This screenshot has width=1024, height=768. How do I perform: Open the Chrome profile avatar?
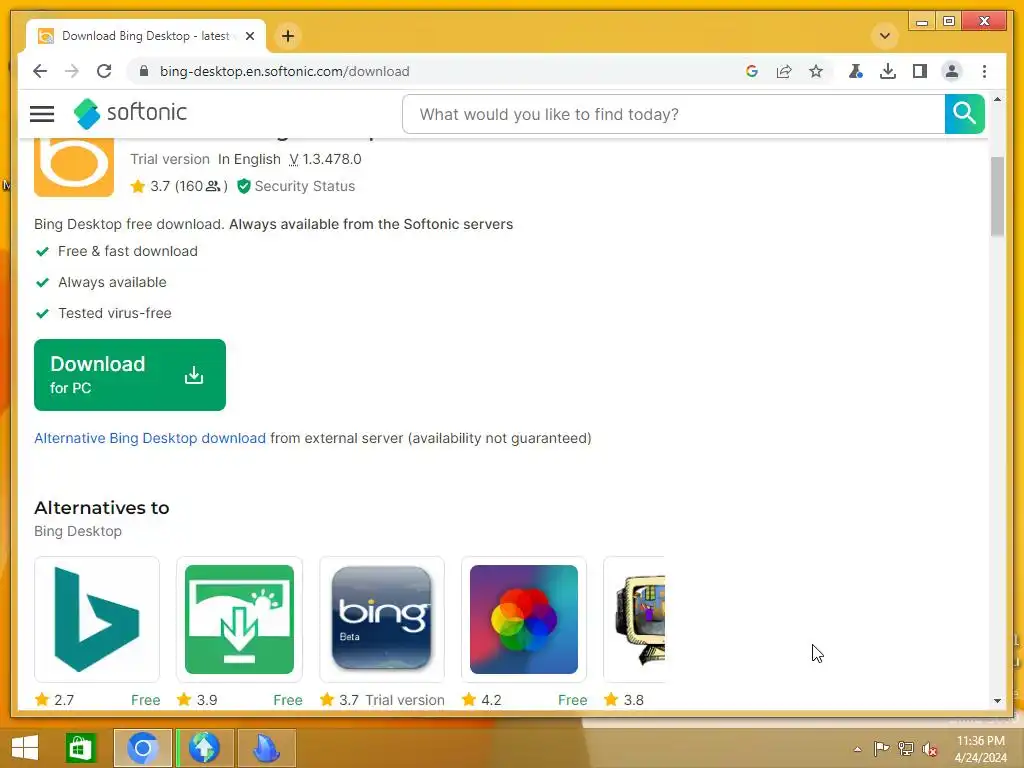952,71
